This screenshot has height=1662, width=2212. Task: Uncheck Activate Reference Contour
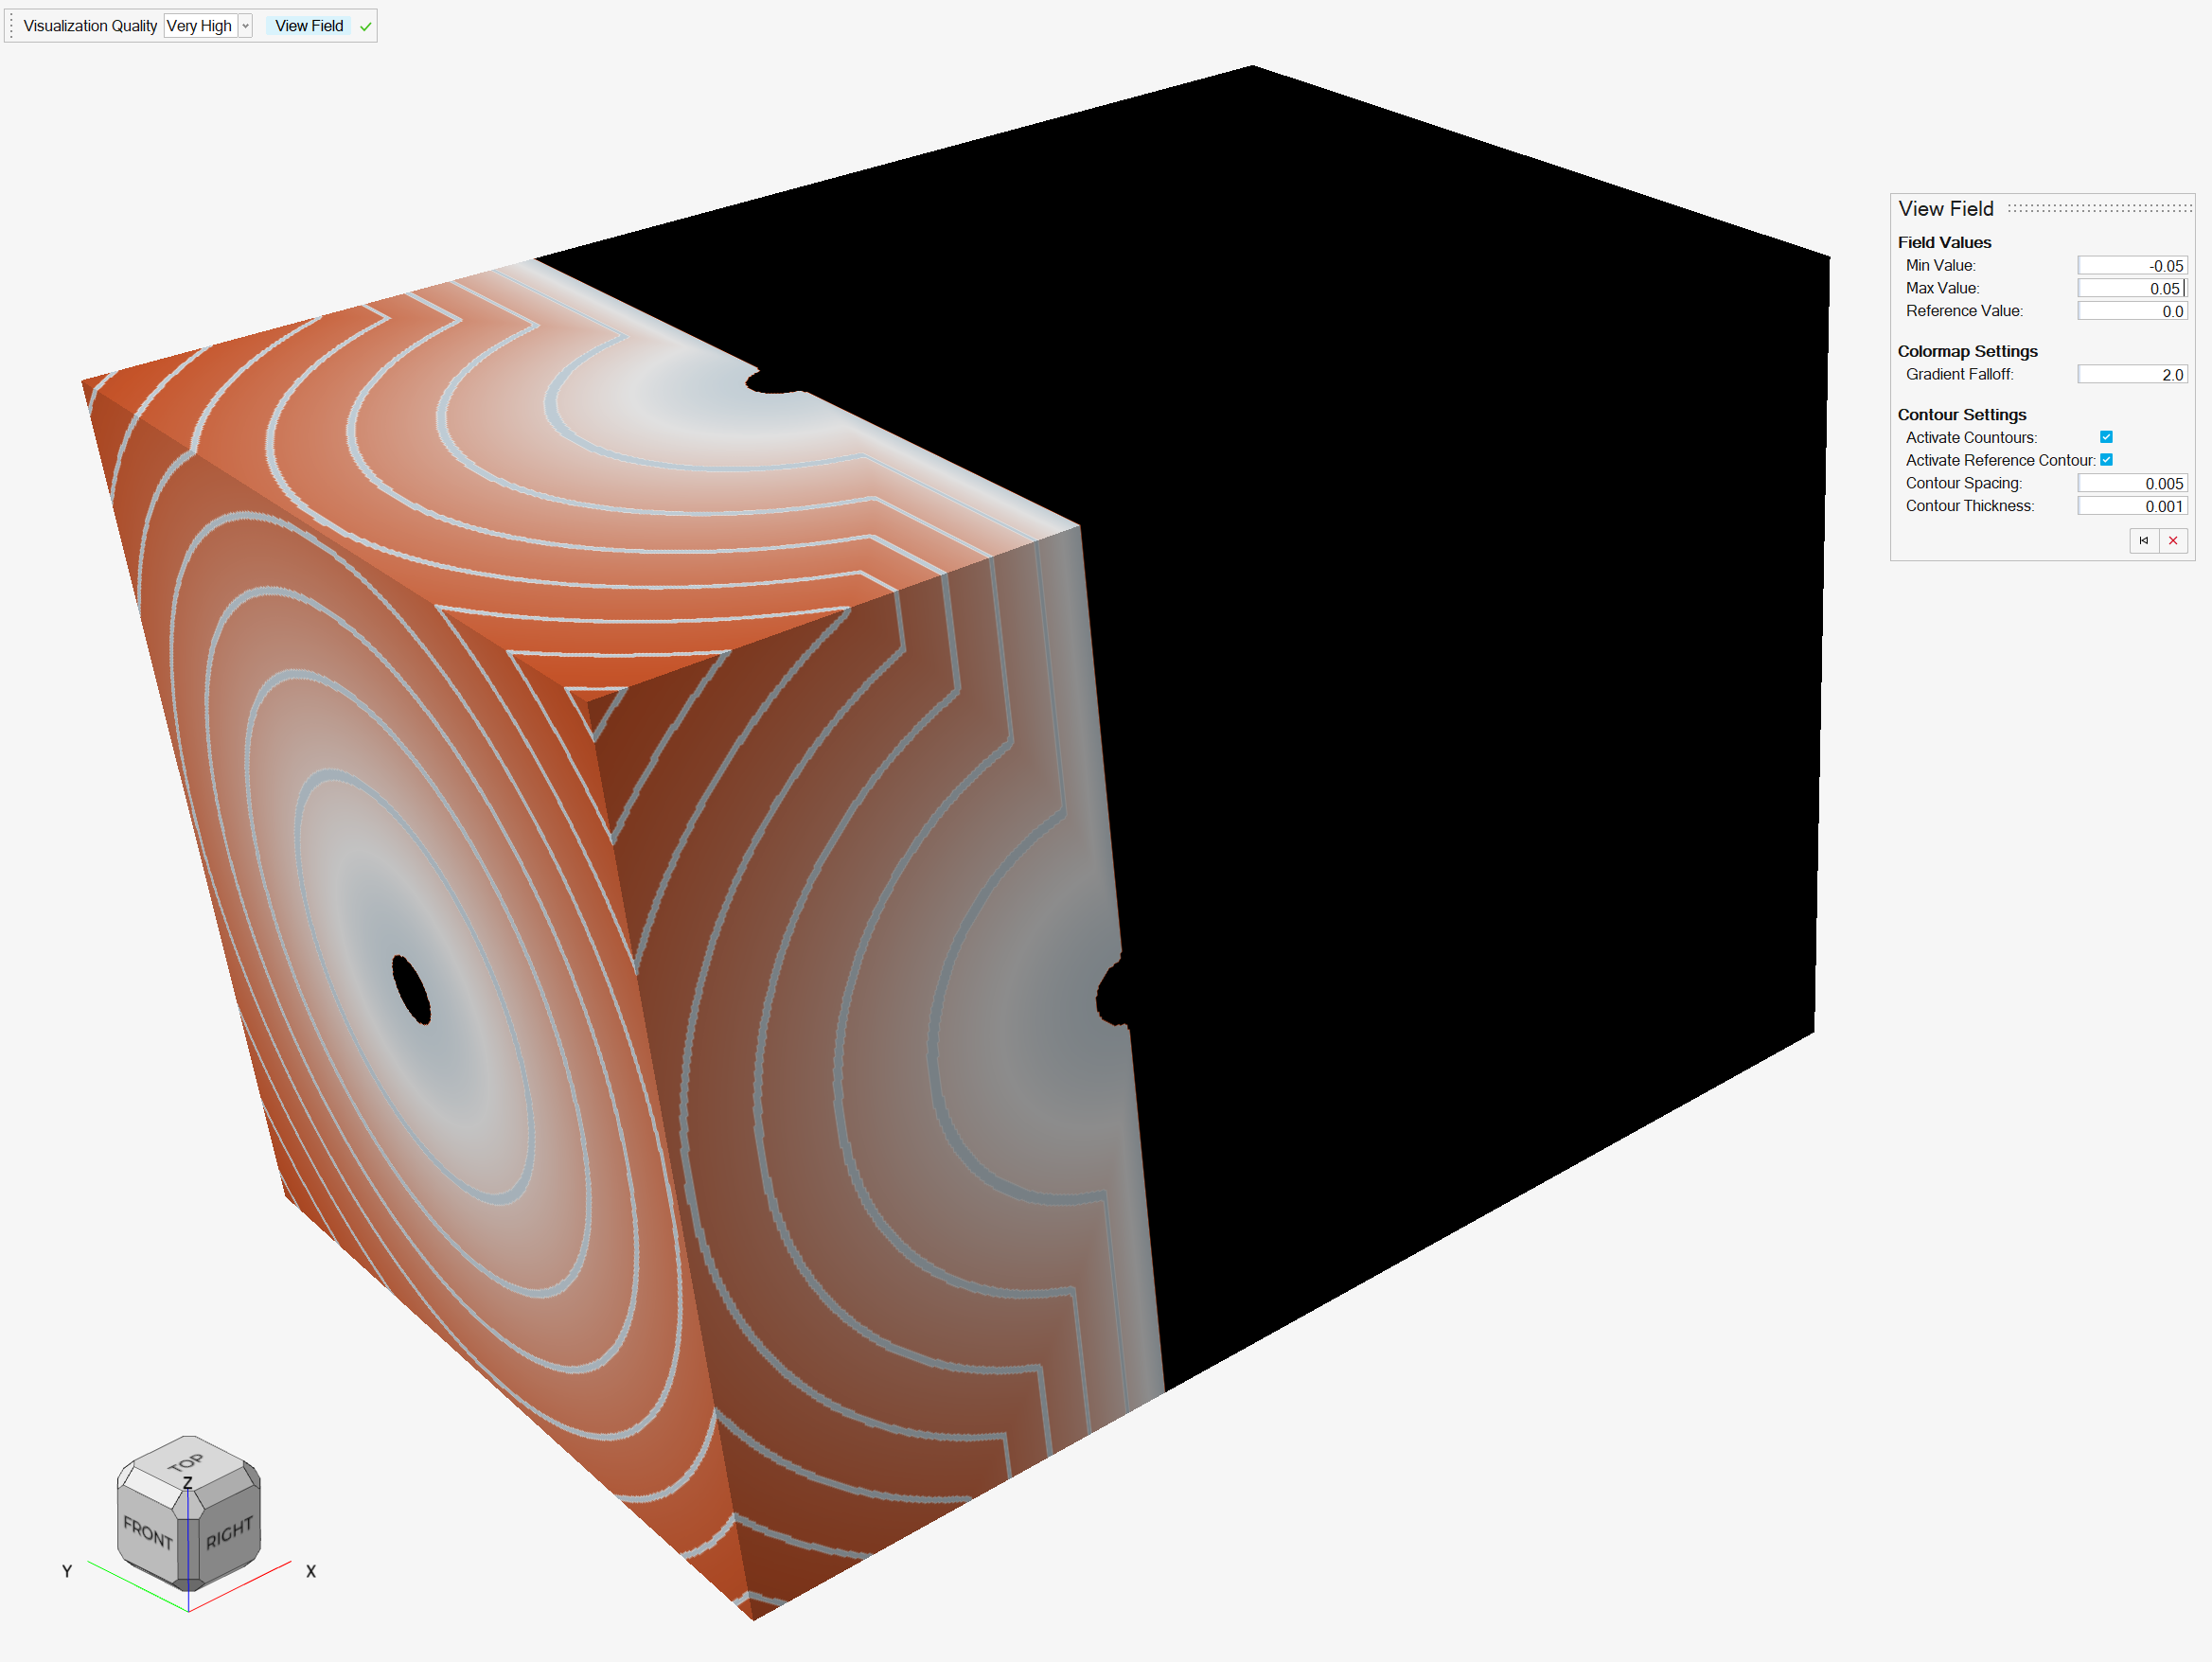pos(2106,460)
